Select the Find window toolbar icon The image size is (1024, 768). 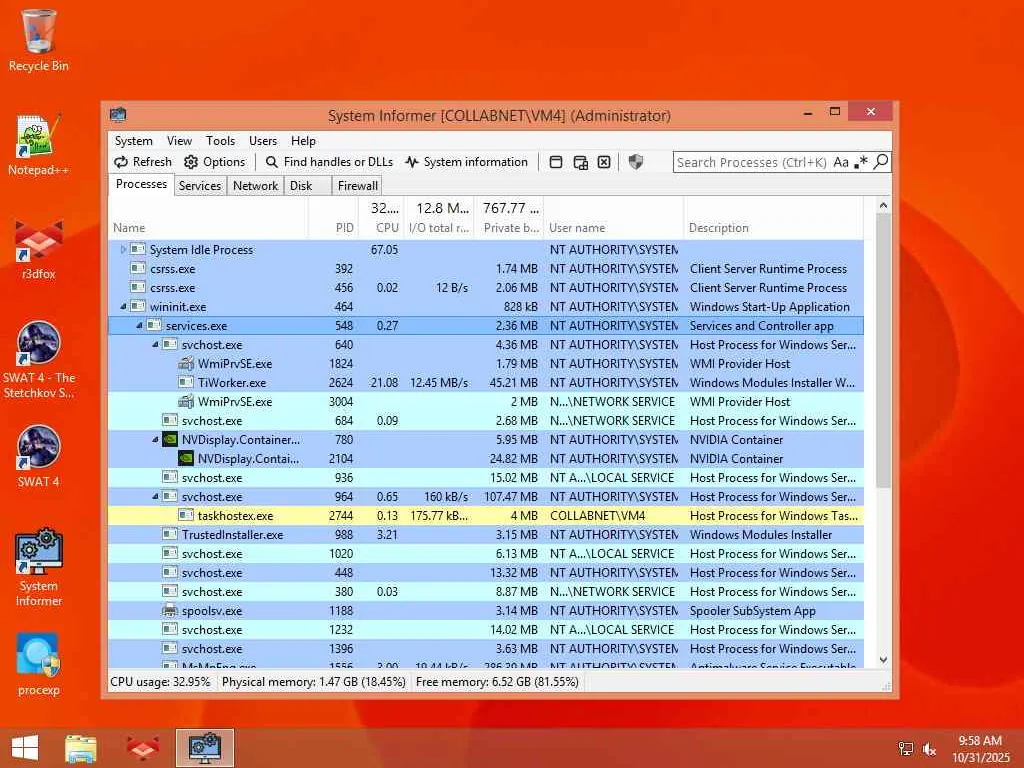click(x=556, y=162)
